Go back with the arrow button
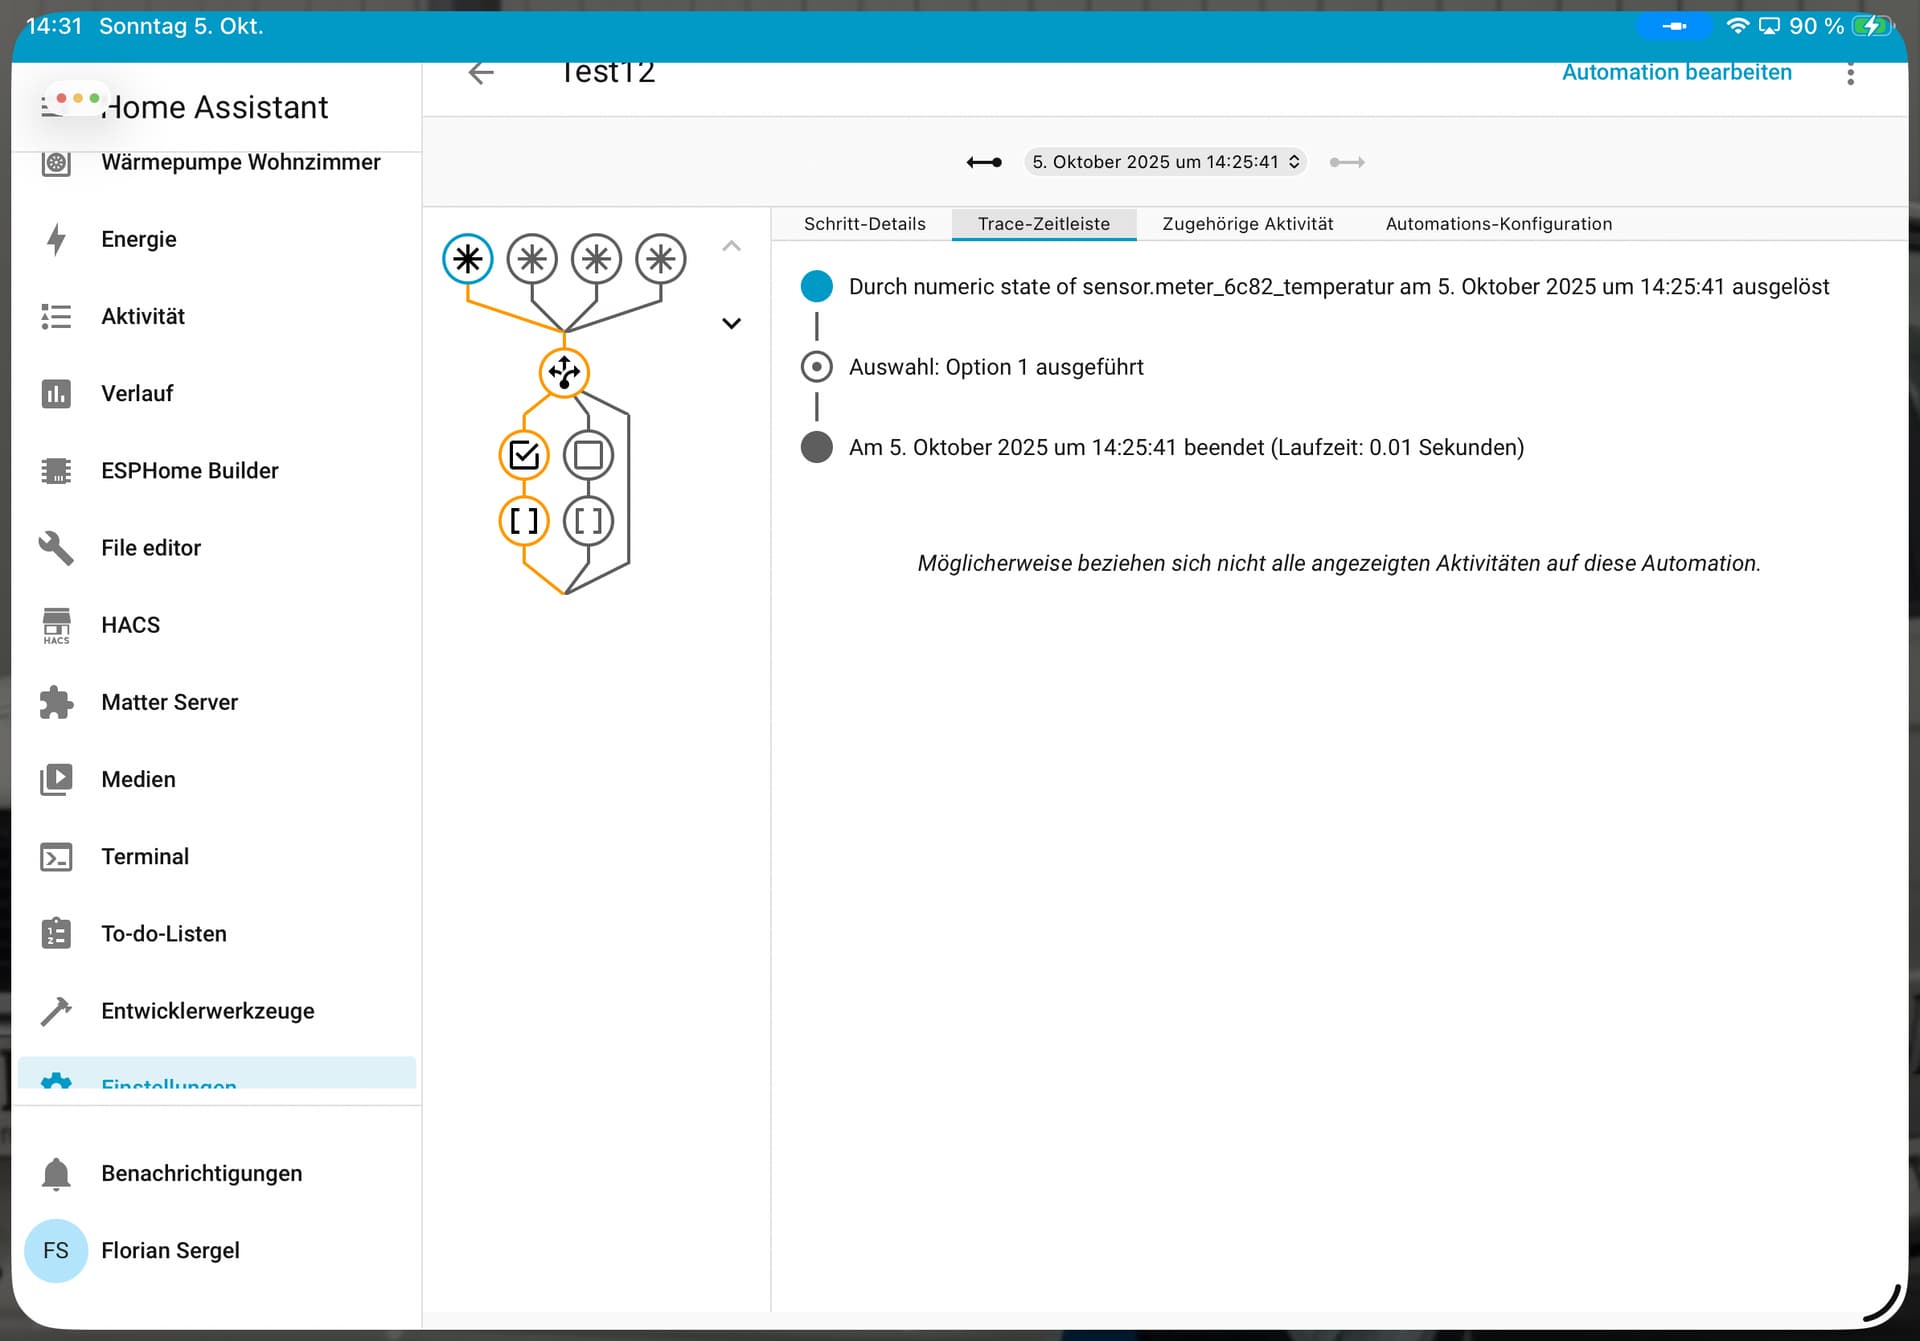This screenshot has height=1341, width=1920. coord(481,73)
